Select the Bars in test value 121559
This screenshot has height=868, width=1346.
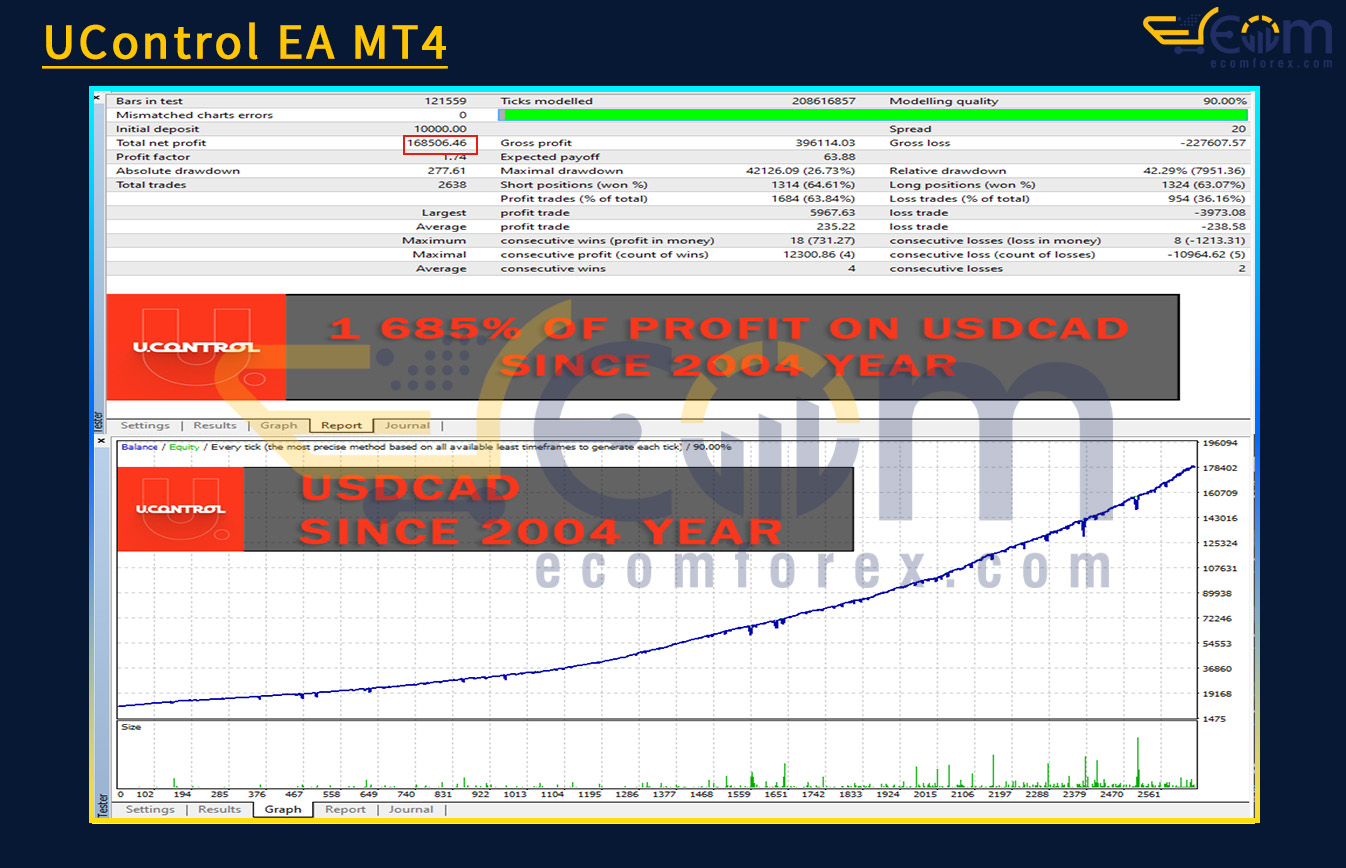445,101
